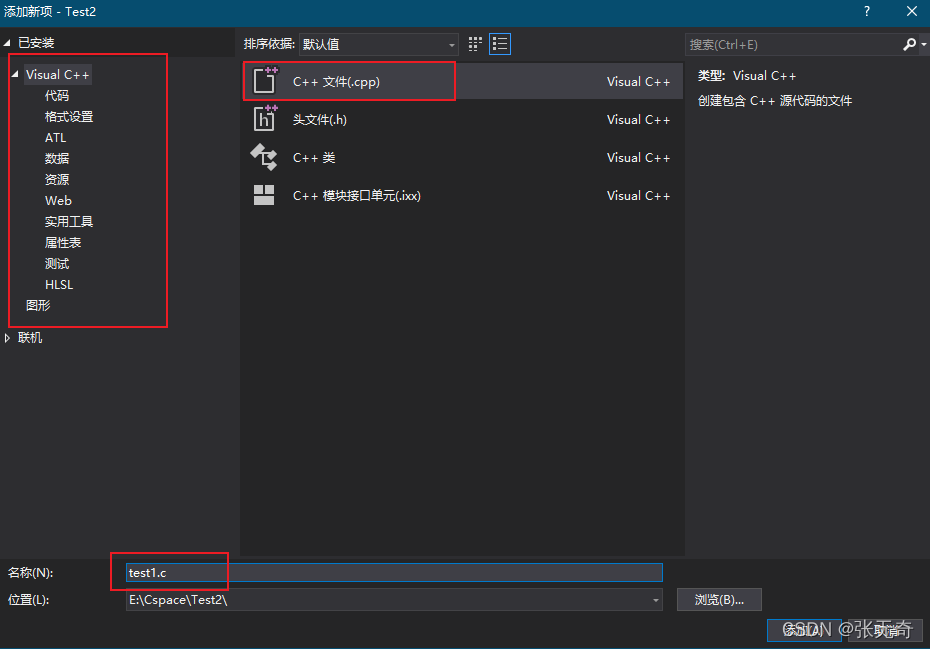Click the 名称 input field with test1.c
Image resolution: width=930 pixels, height=649 pixels.
click(x=394, y=572)
